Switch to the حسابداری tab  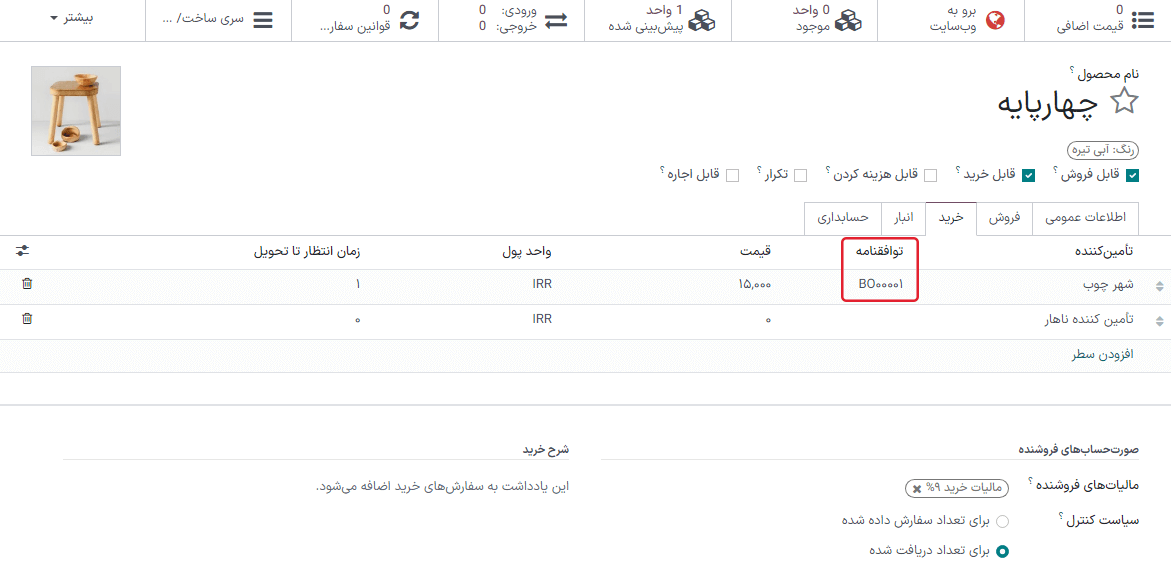(843, 218)
